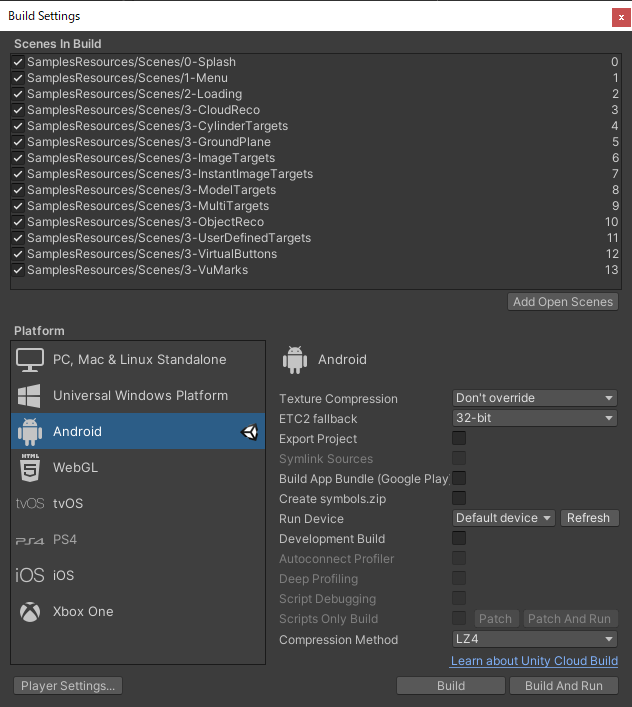The image size is (632, 707).
Task: Select PC, Mac & Linux Standalone platform
Action: (x=138, y=360)
